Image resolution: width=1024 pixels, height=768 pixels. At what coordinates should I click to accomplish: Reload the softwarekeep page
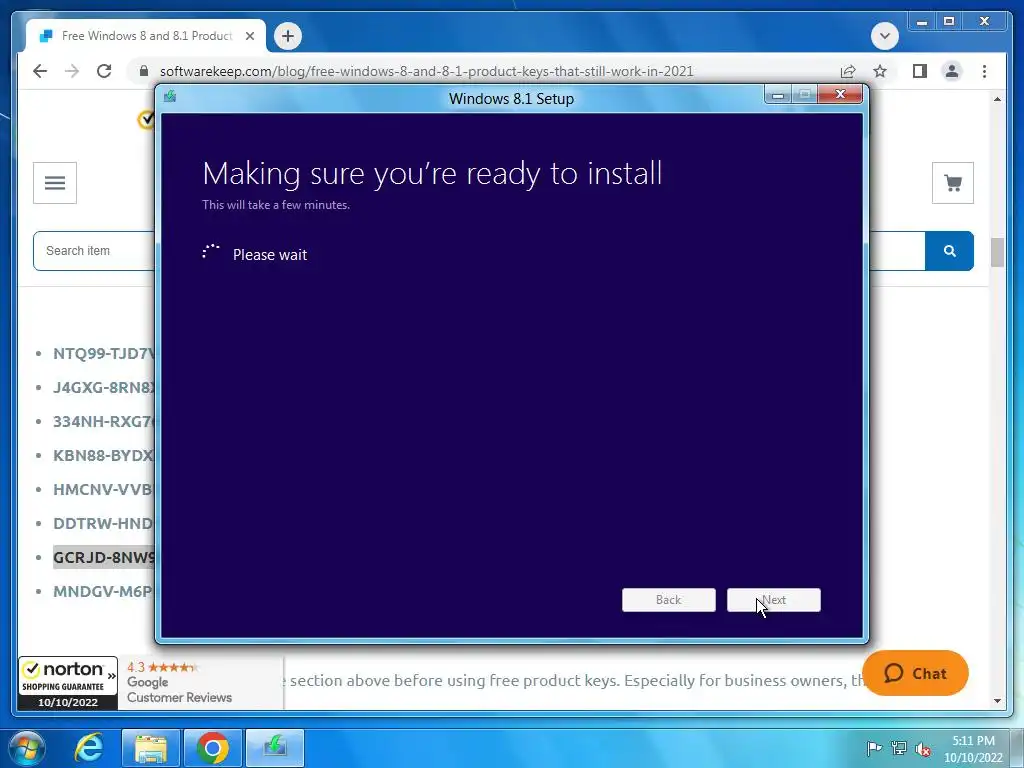pyautogui.click(x=104, y=71)
